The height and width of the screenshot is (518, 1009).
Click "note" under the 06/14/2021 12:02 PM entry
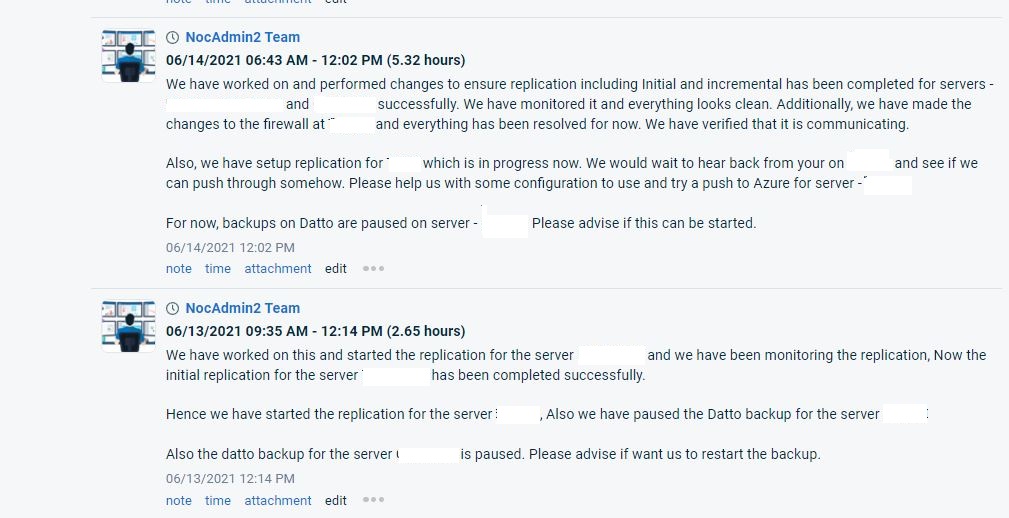[179, 268]
